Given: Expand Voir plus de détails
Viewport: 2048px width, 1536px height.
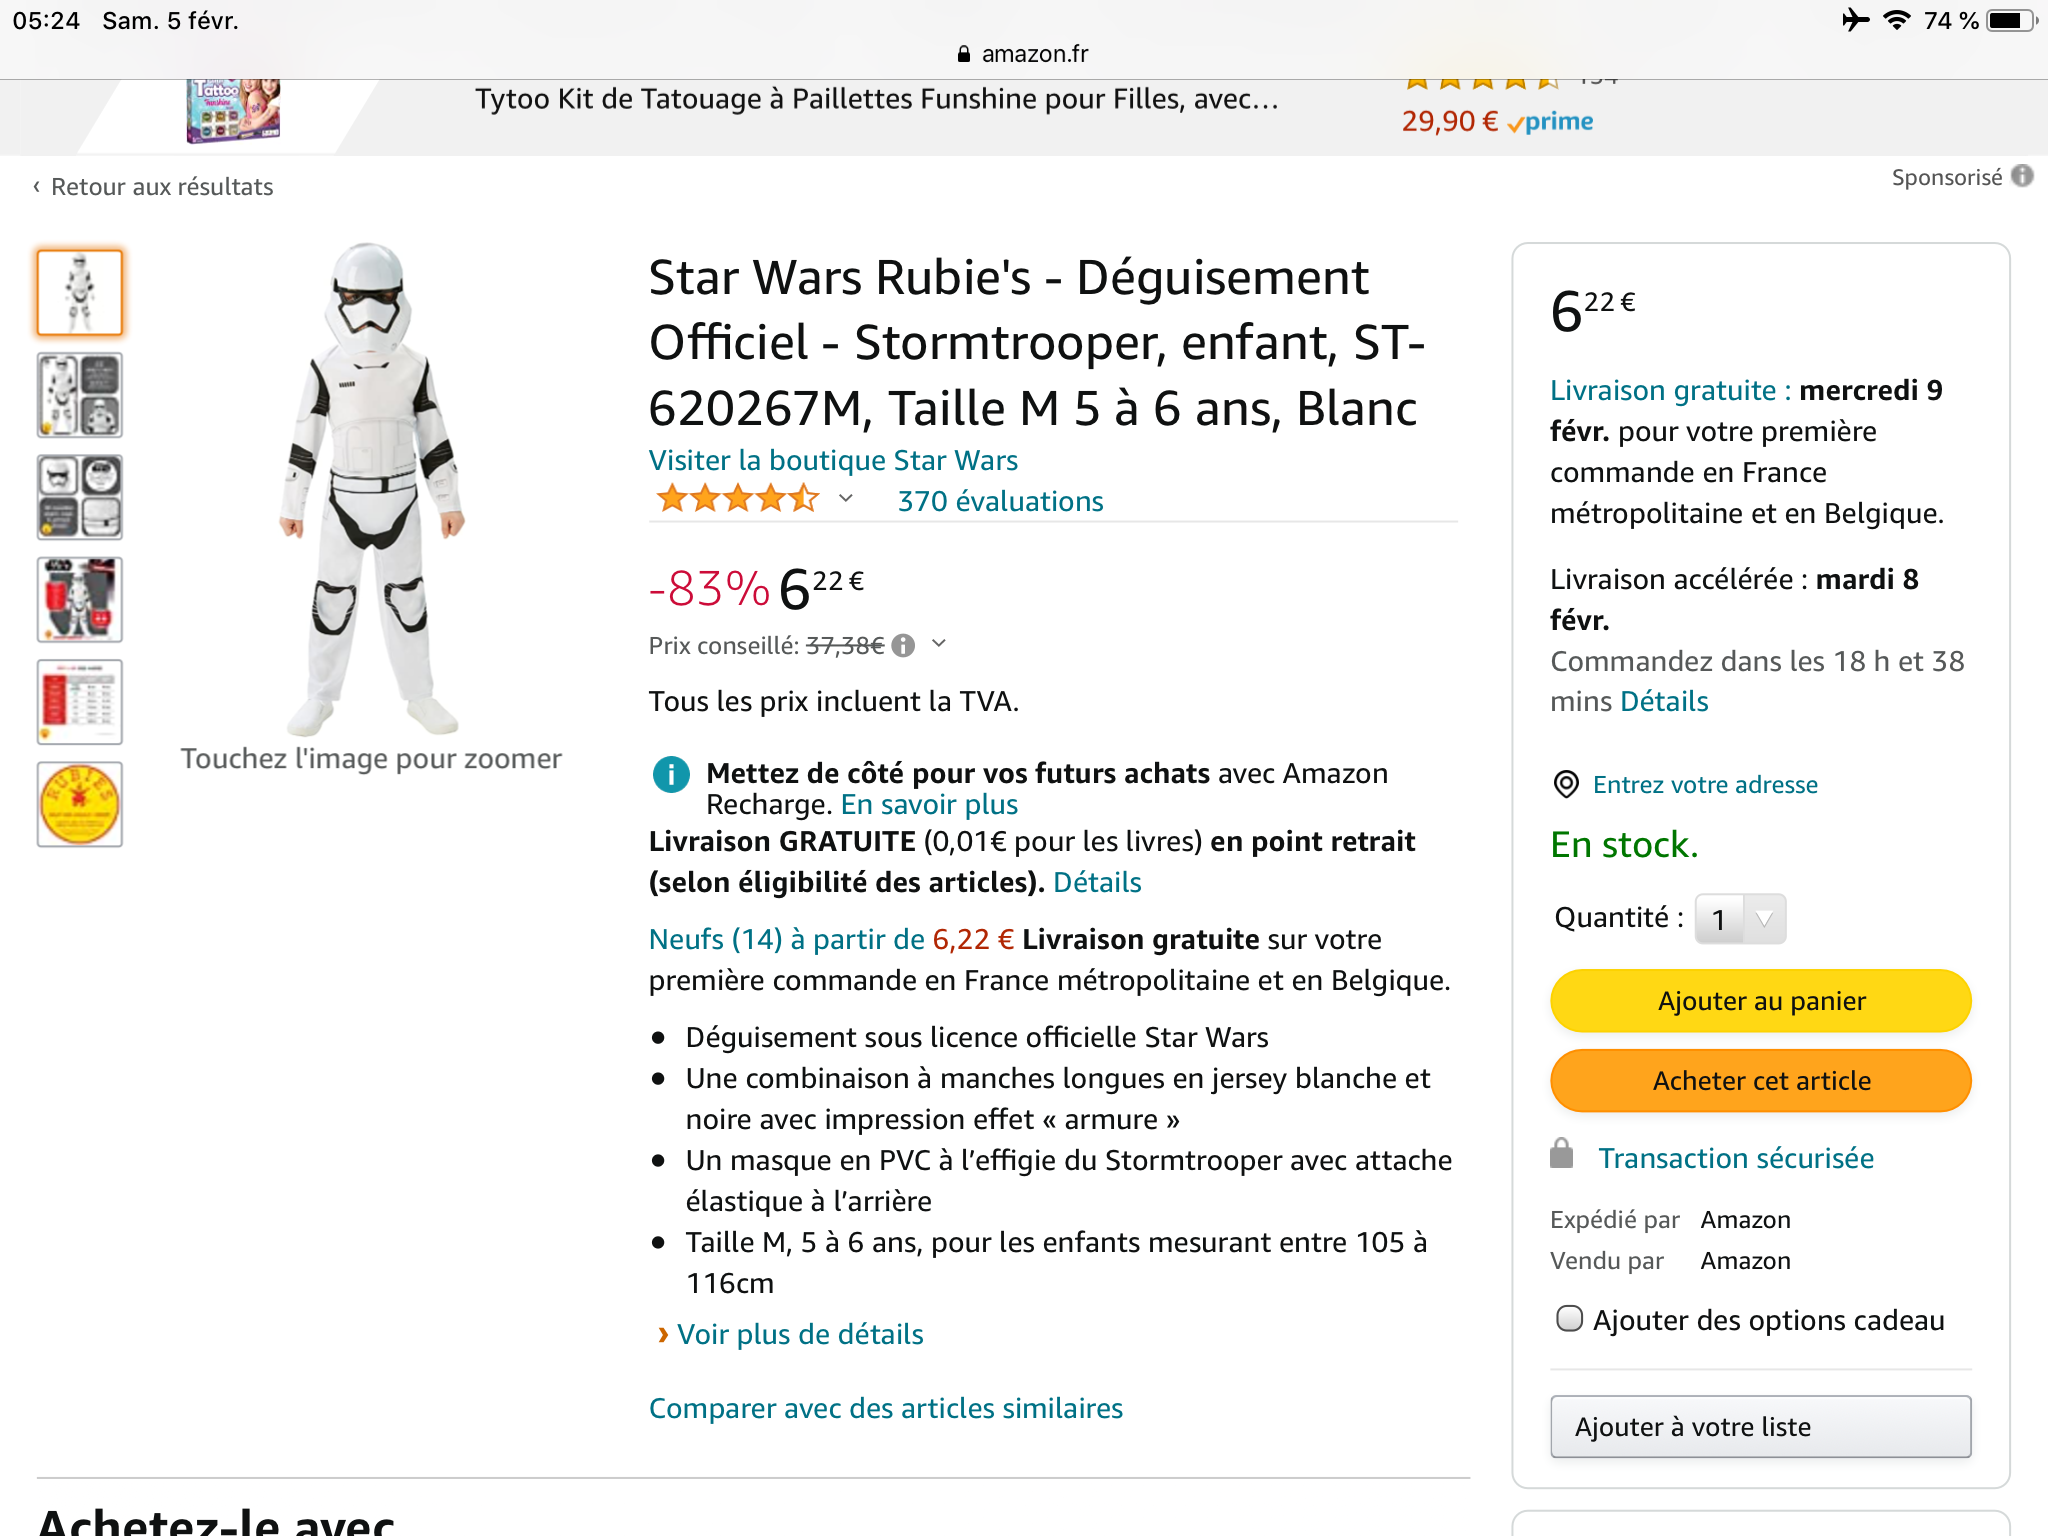Looking at the screenshot, I should click(x=800, y=1334).
